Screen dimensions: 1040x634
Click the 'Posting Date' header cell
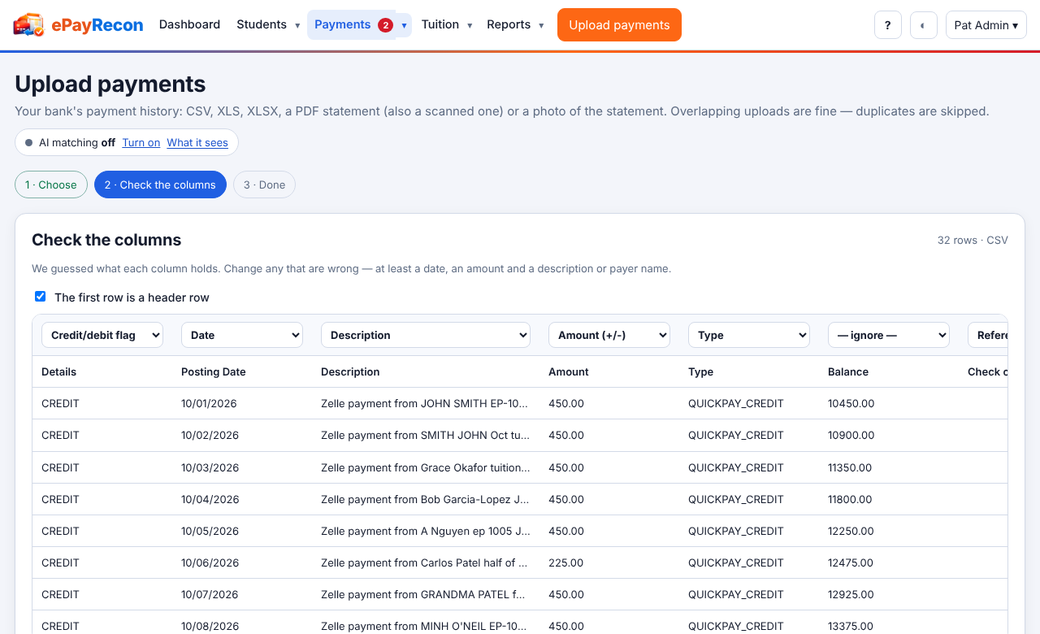tap(214, 372)
